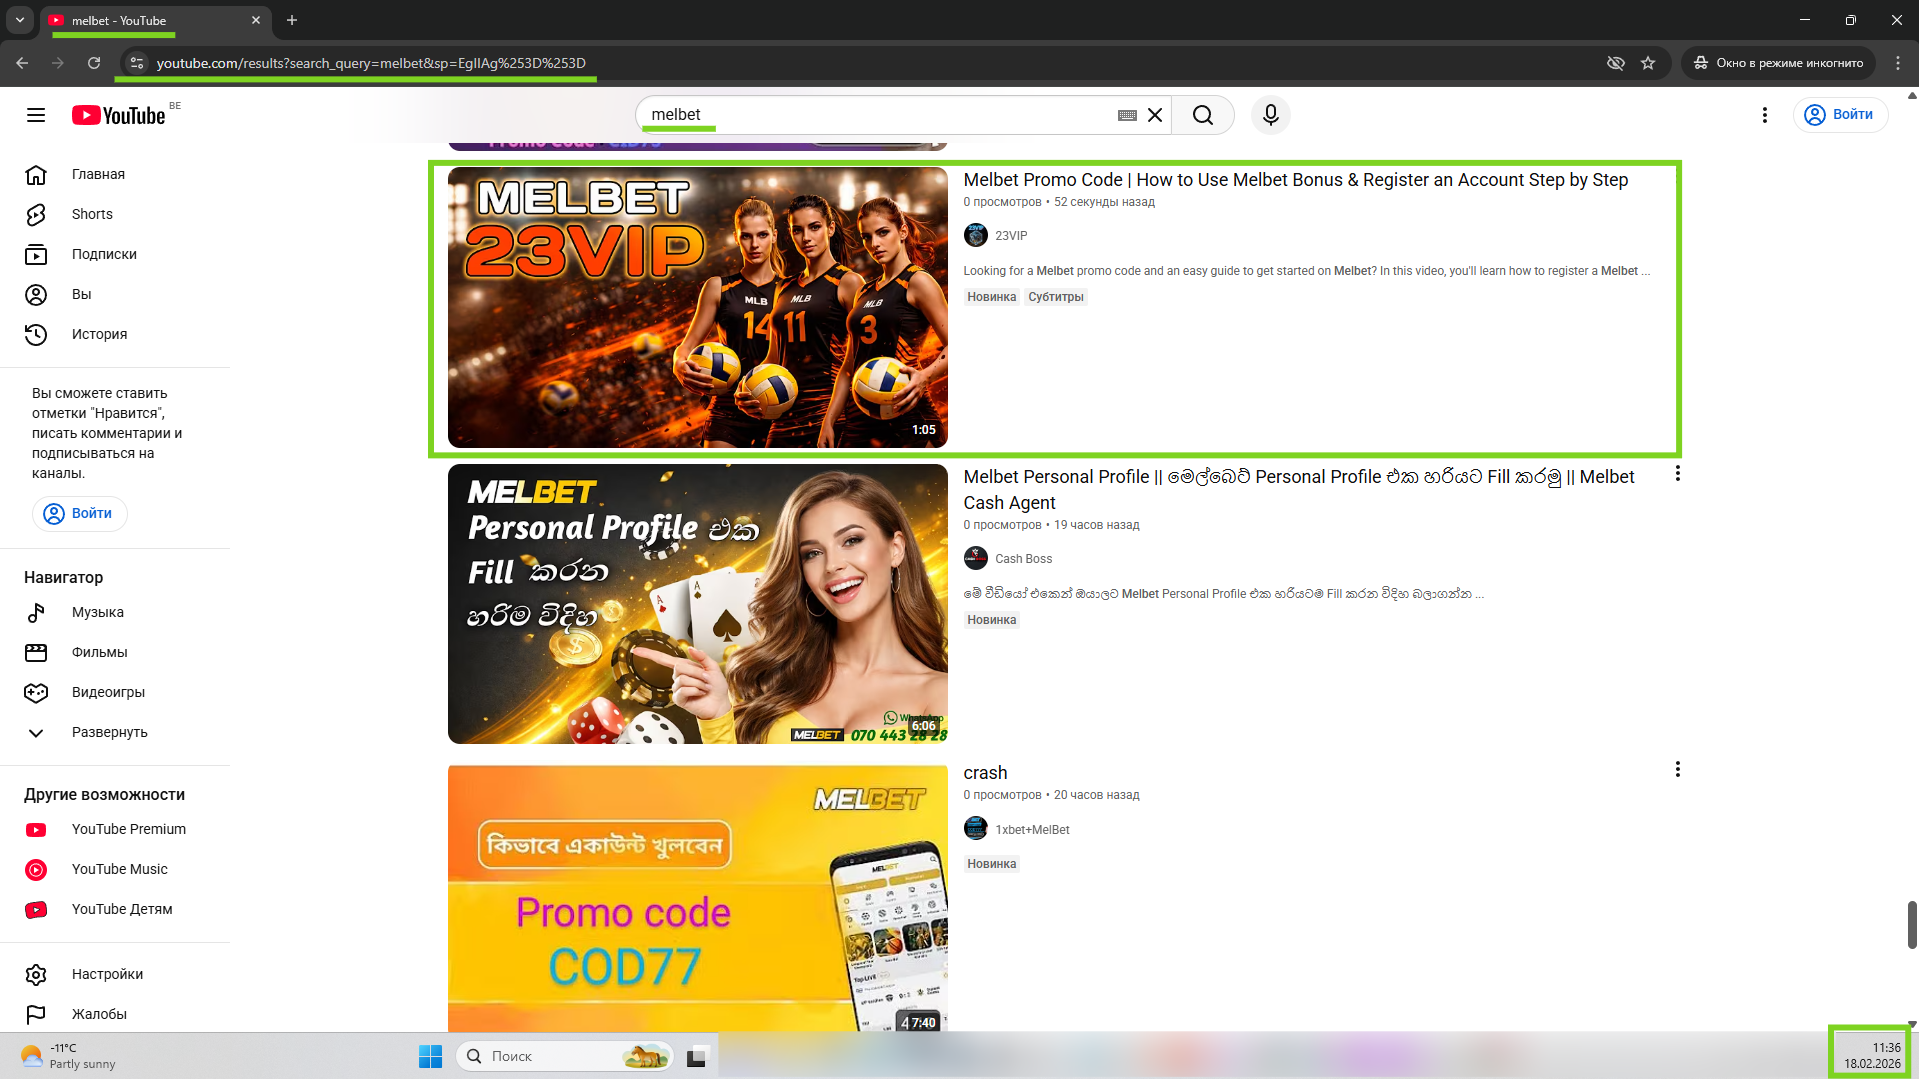View site information icon in address bar
1919x1079 pixels.
(x=137, y=63)
